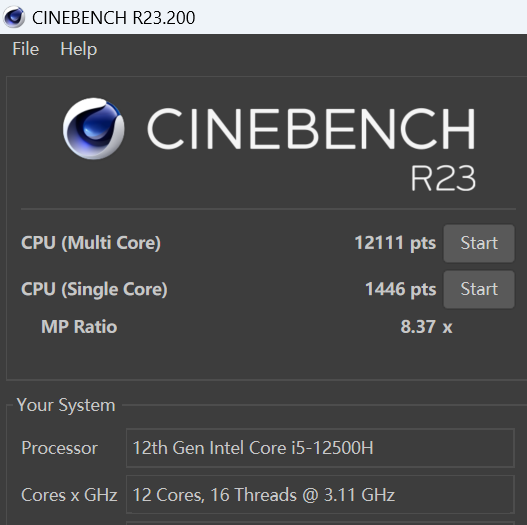The image size is (527, 525).
Task: Click the Processor label
Action: click(x=59, y=448)
